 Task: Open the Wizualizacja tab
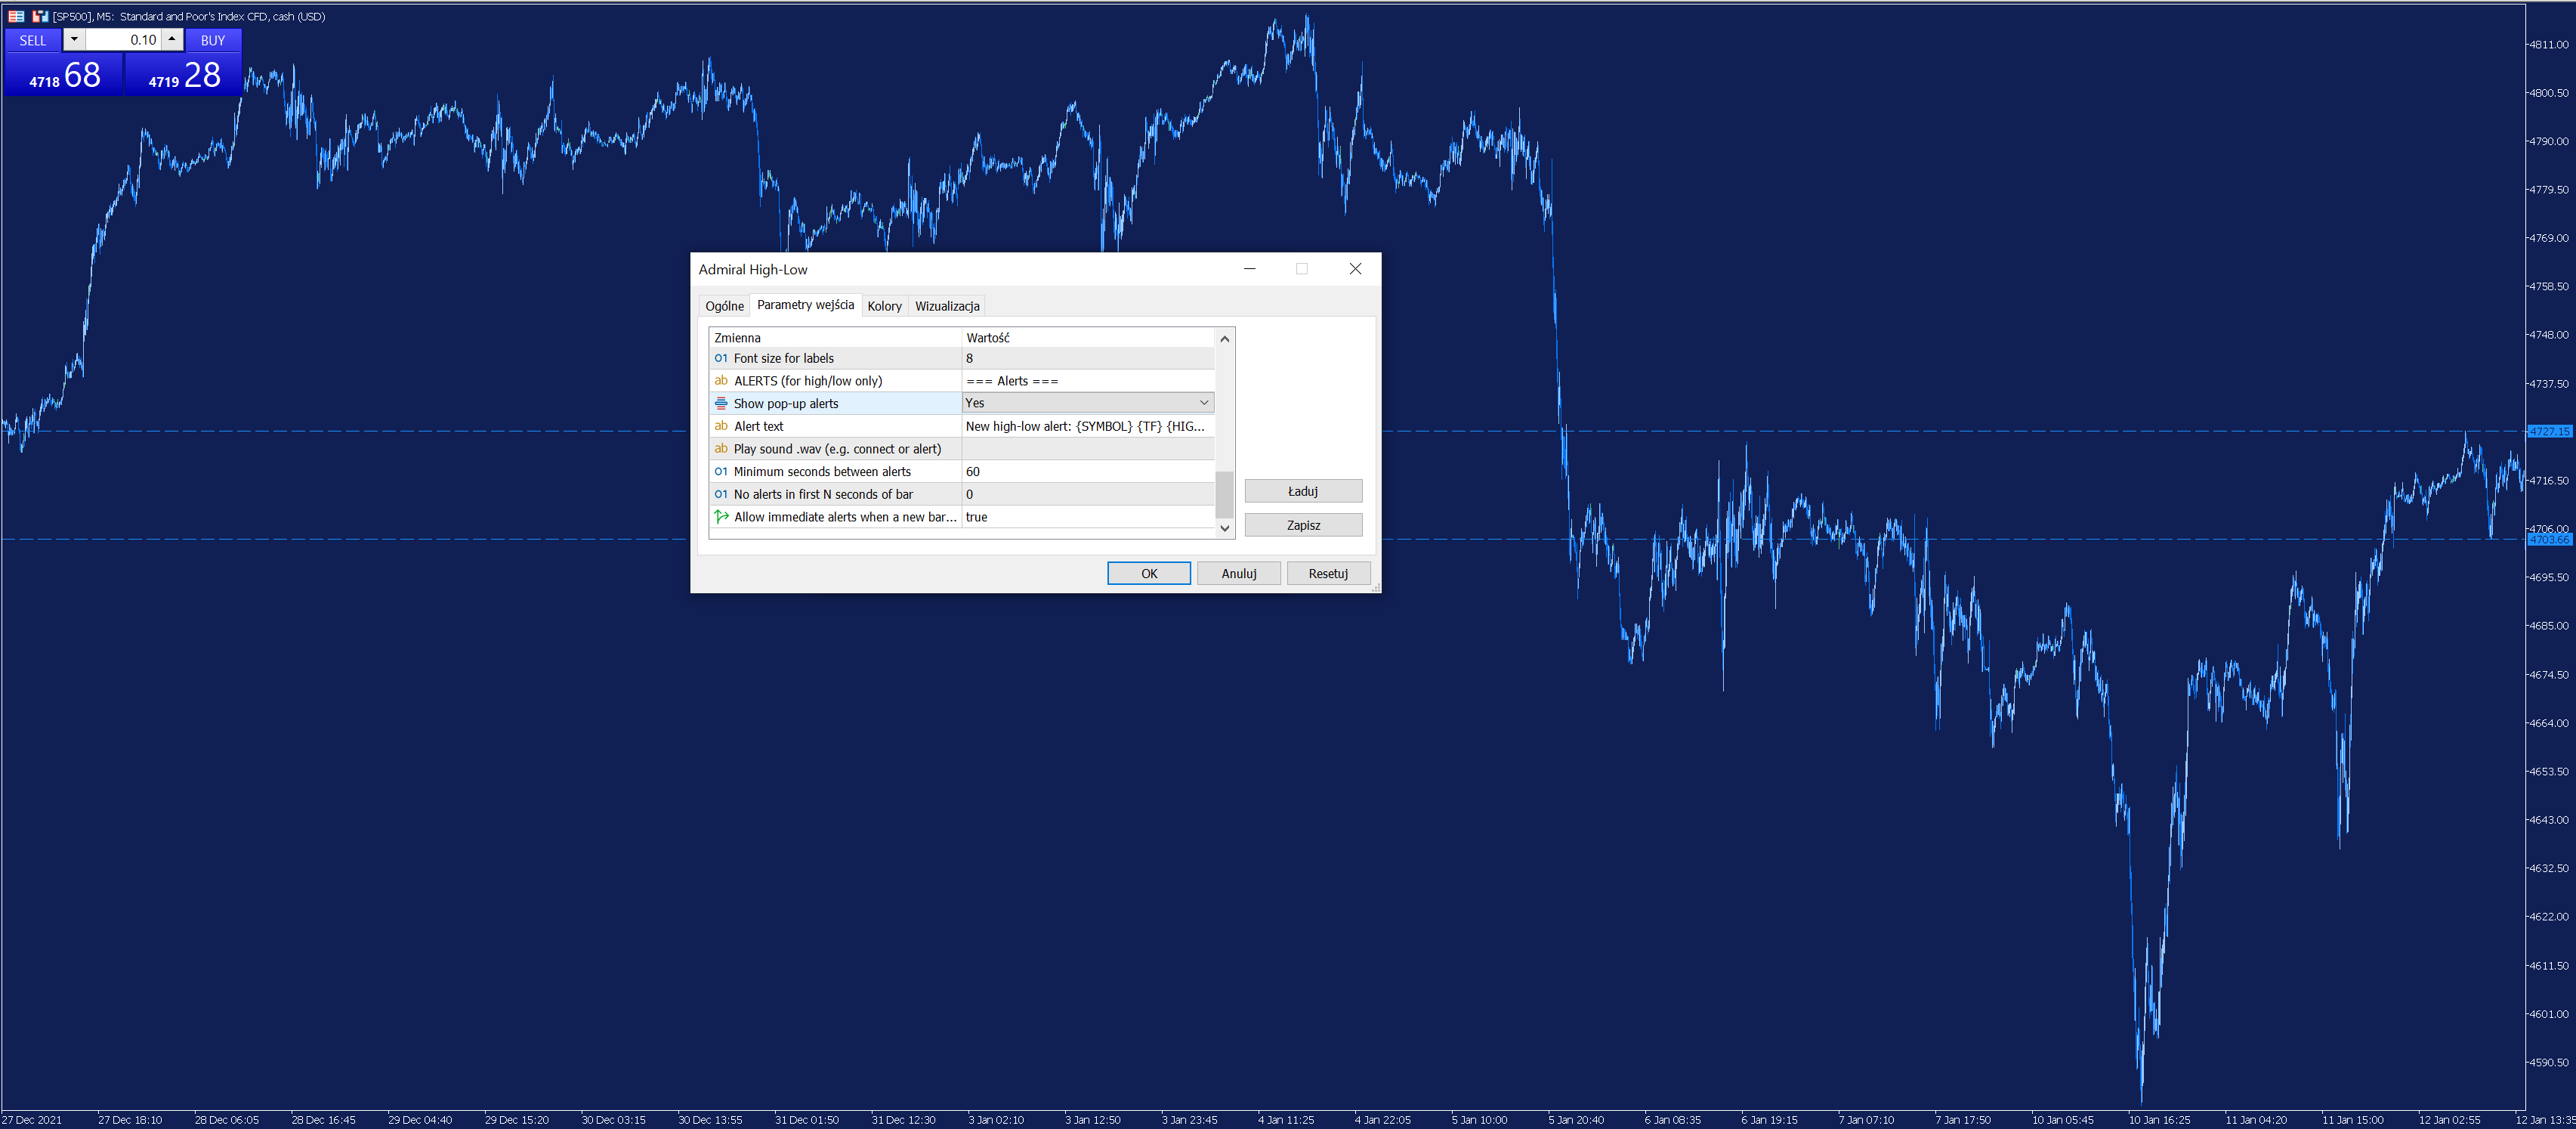(947, 306)
